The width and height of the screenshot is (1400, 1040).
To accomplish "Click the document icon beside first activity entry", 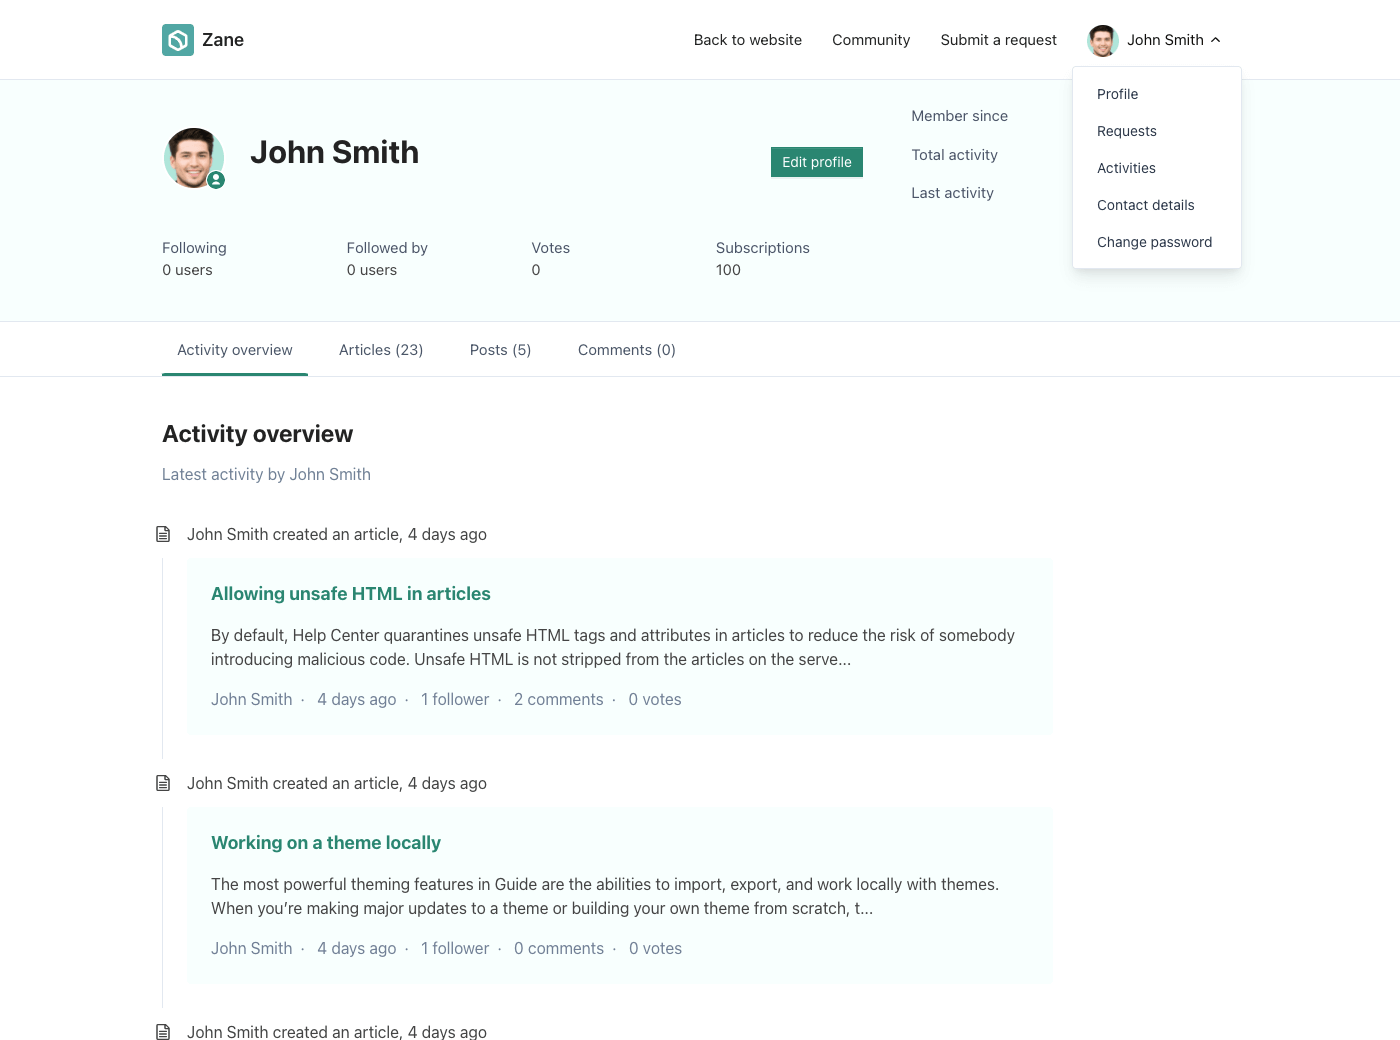I will [x=163, y=534].
